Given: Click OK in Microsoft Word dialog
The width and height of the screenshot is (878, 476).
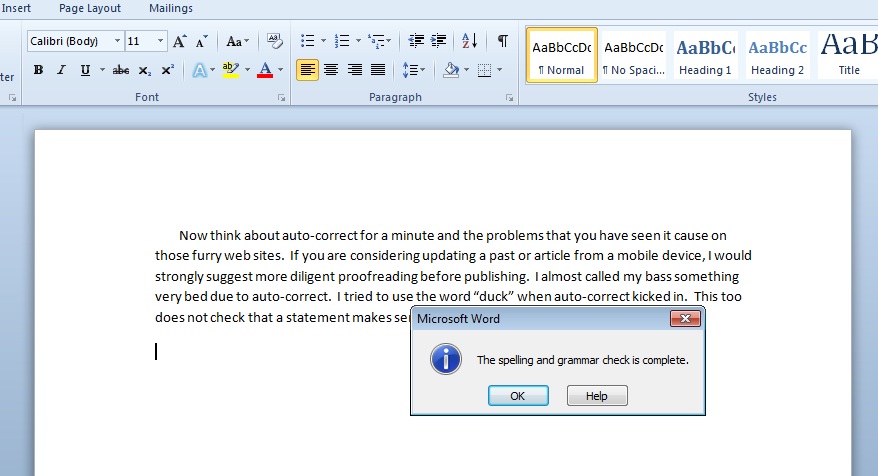Looking at the screenshot, I should pyautogui.click(x=518, y=396).
